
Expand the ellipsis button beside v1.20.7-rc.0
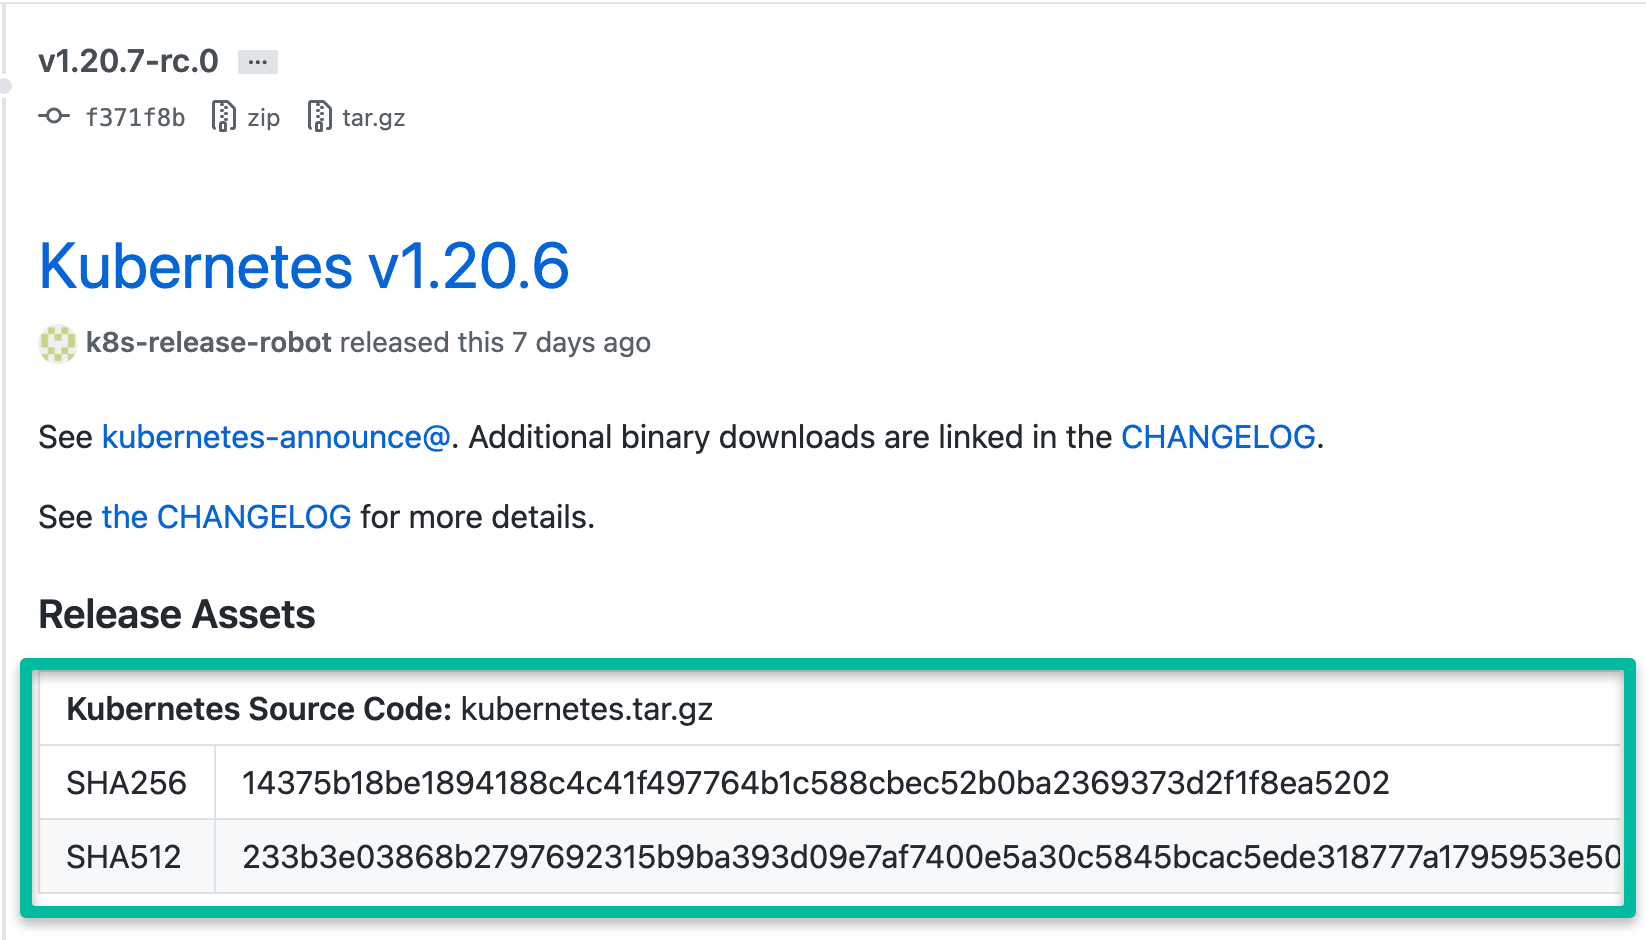click(x=258, y=62)
